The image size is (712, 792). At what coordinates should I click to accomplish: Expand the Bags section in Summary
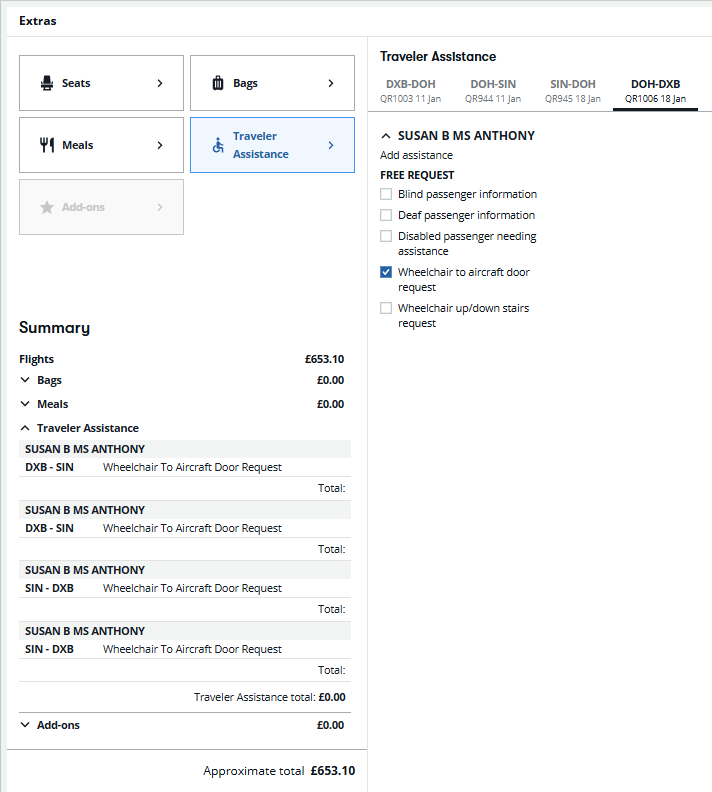pos(25,380)
